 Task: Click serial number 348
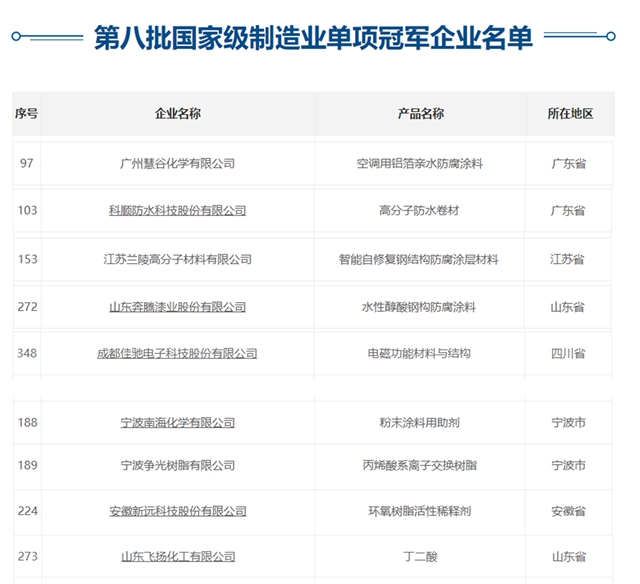coord(27,353)
